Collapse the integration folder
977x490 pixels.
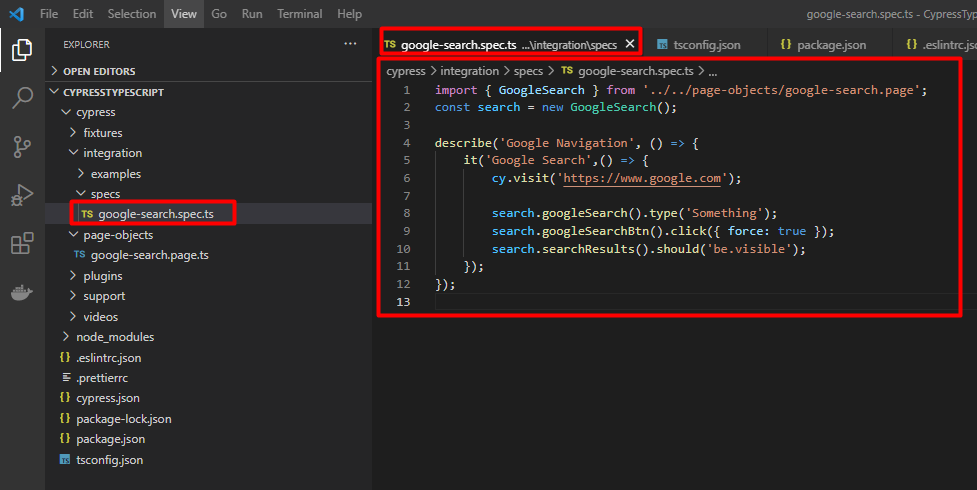(111, 153)
